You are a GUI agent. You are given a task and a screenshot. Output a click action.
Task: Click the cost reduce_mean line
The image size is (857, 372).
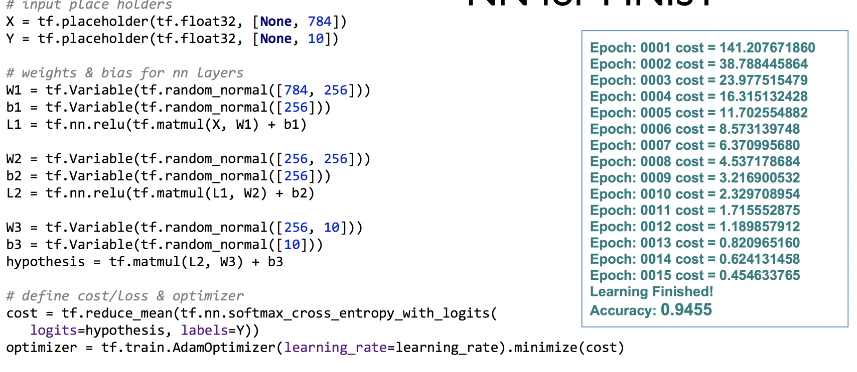252,314
